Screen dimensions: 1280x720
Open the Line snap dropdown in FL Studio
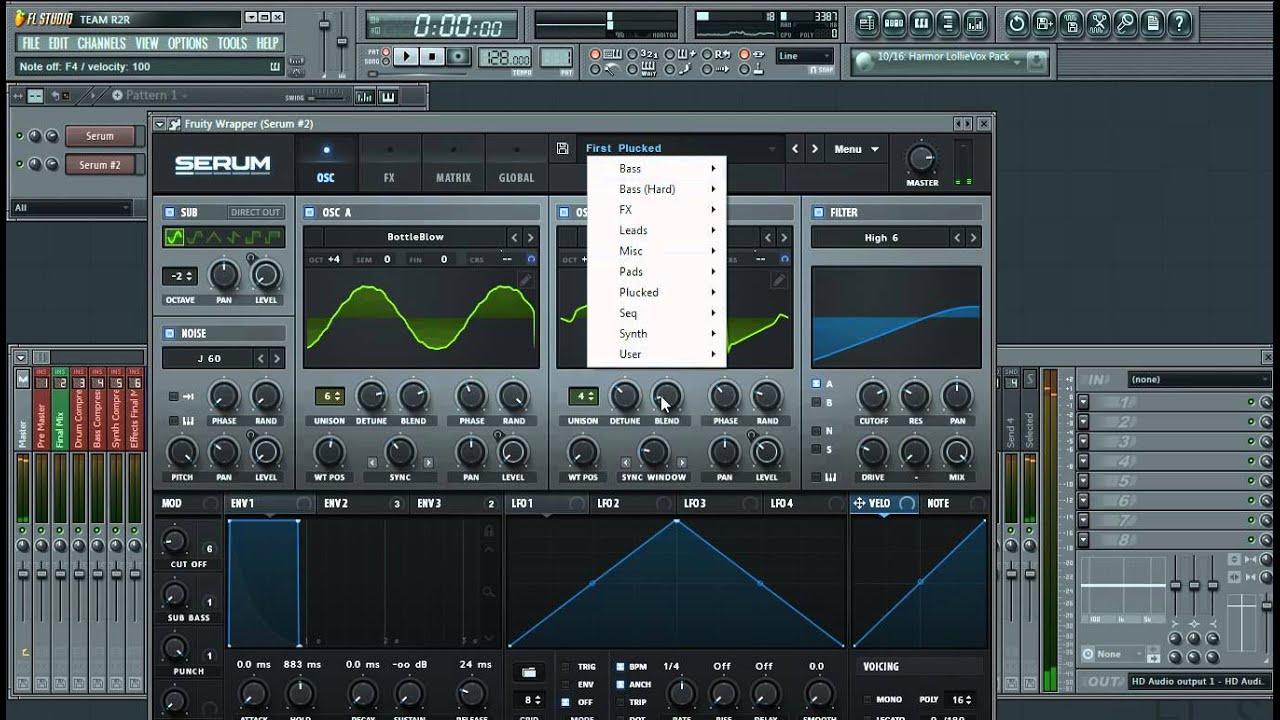[x=804, y=56]
